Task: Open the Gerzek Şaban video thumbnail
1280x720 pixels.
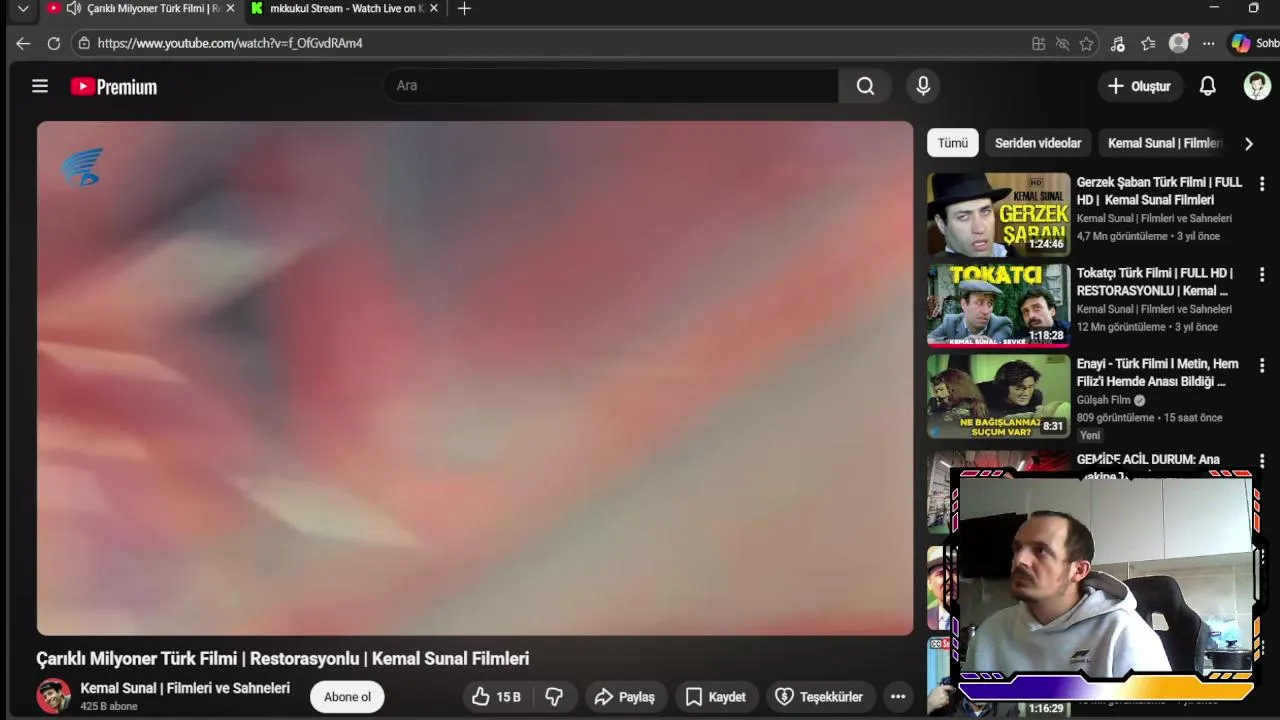Action: 998,215
